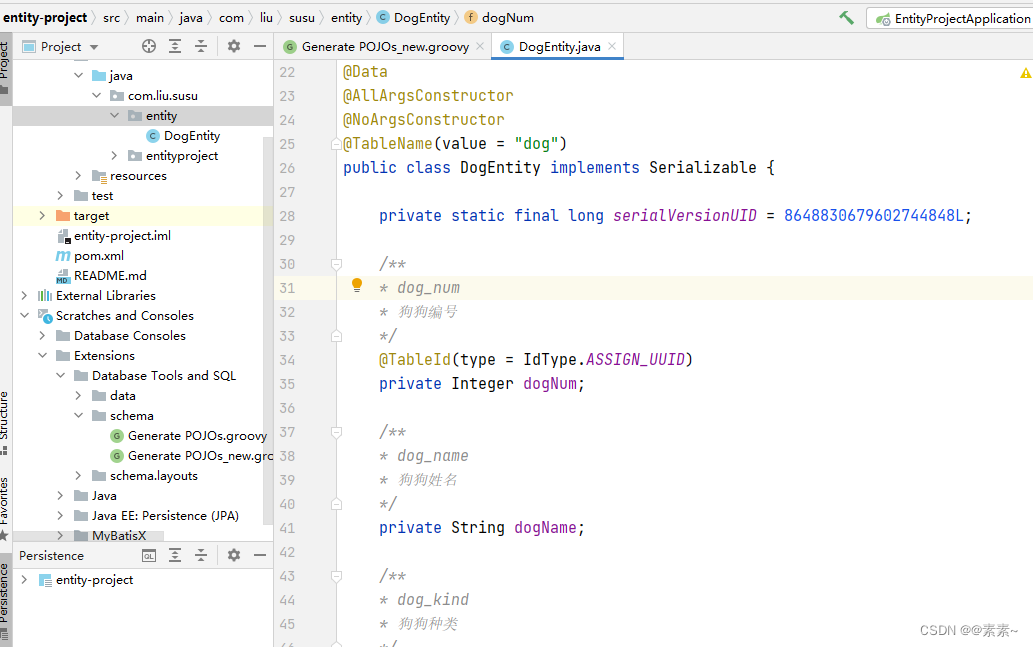Expand the entityproject package
This screenshot has height=647, width=1033.
click(115, 155)
